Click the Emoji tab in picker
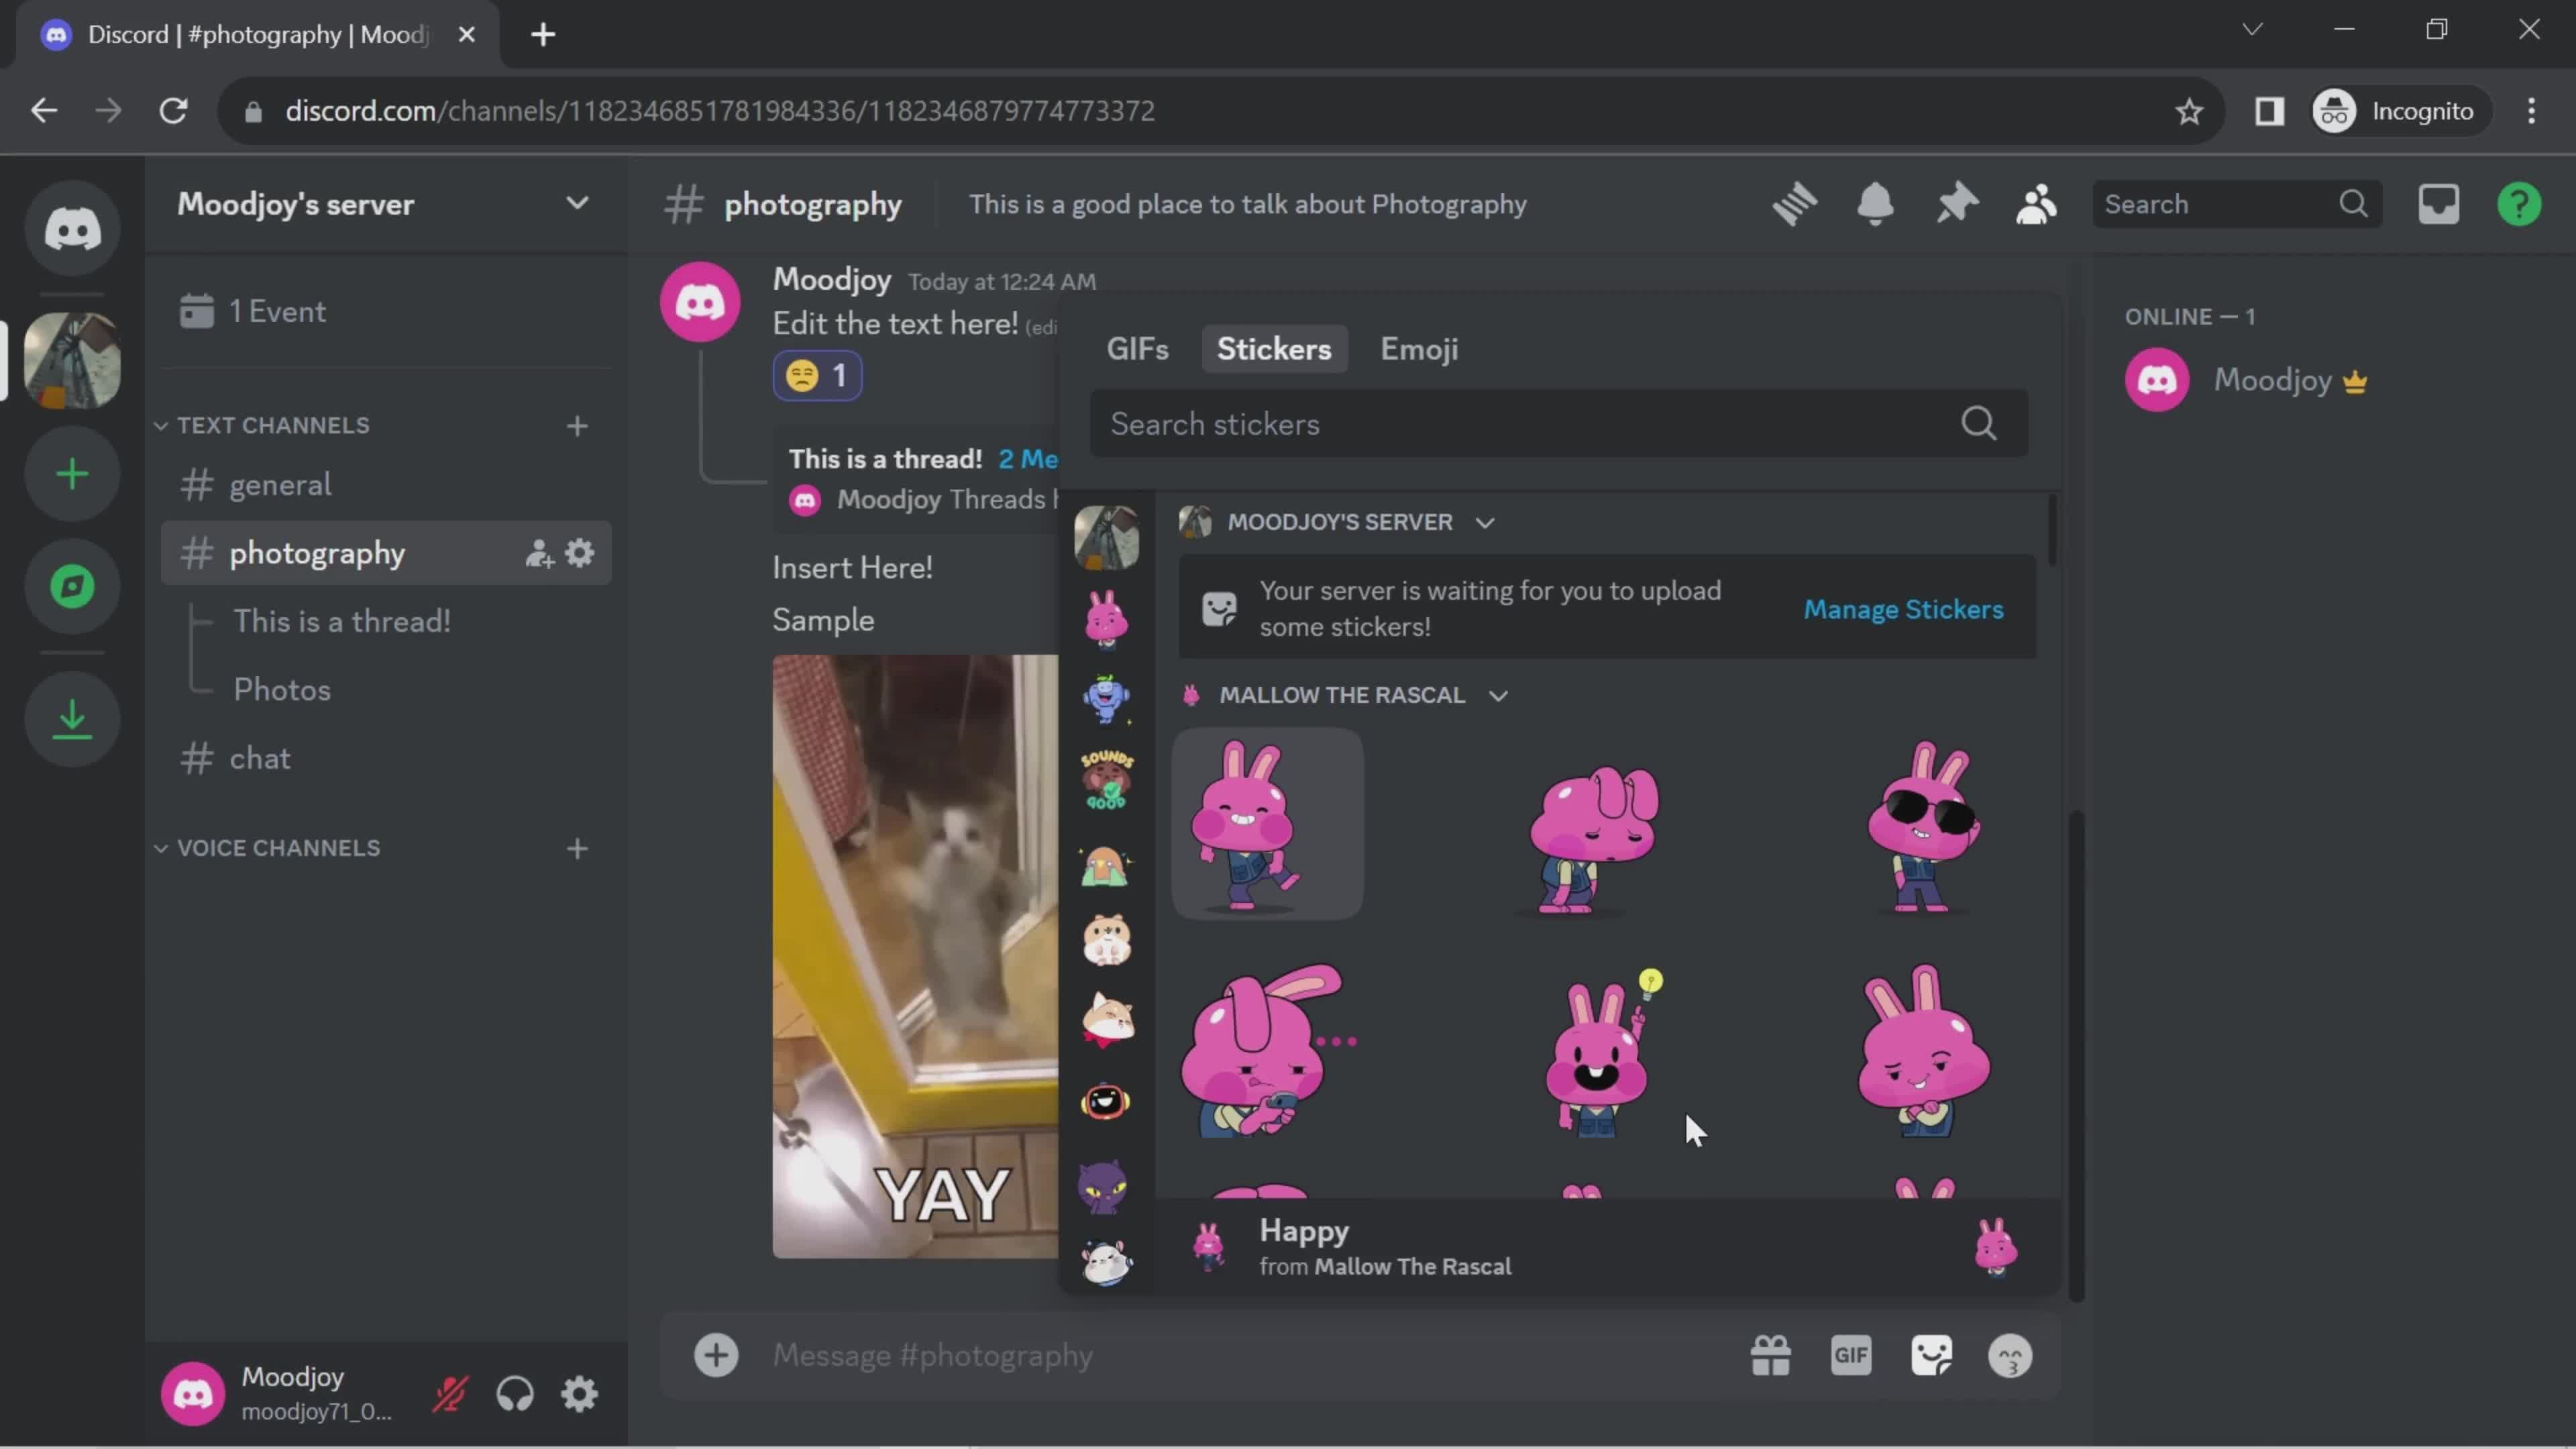 [x=1419, y=350]
